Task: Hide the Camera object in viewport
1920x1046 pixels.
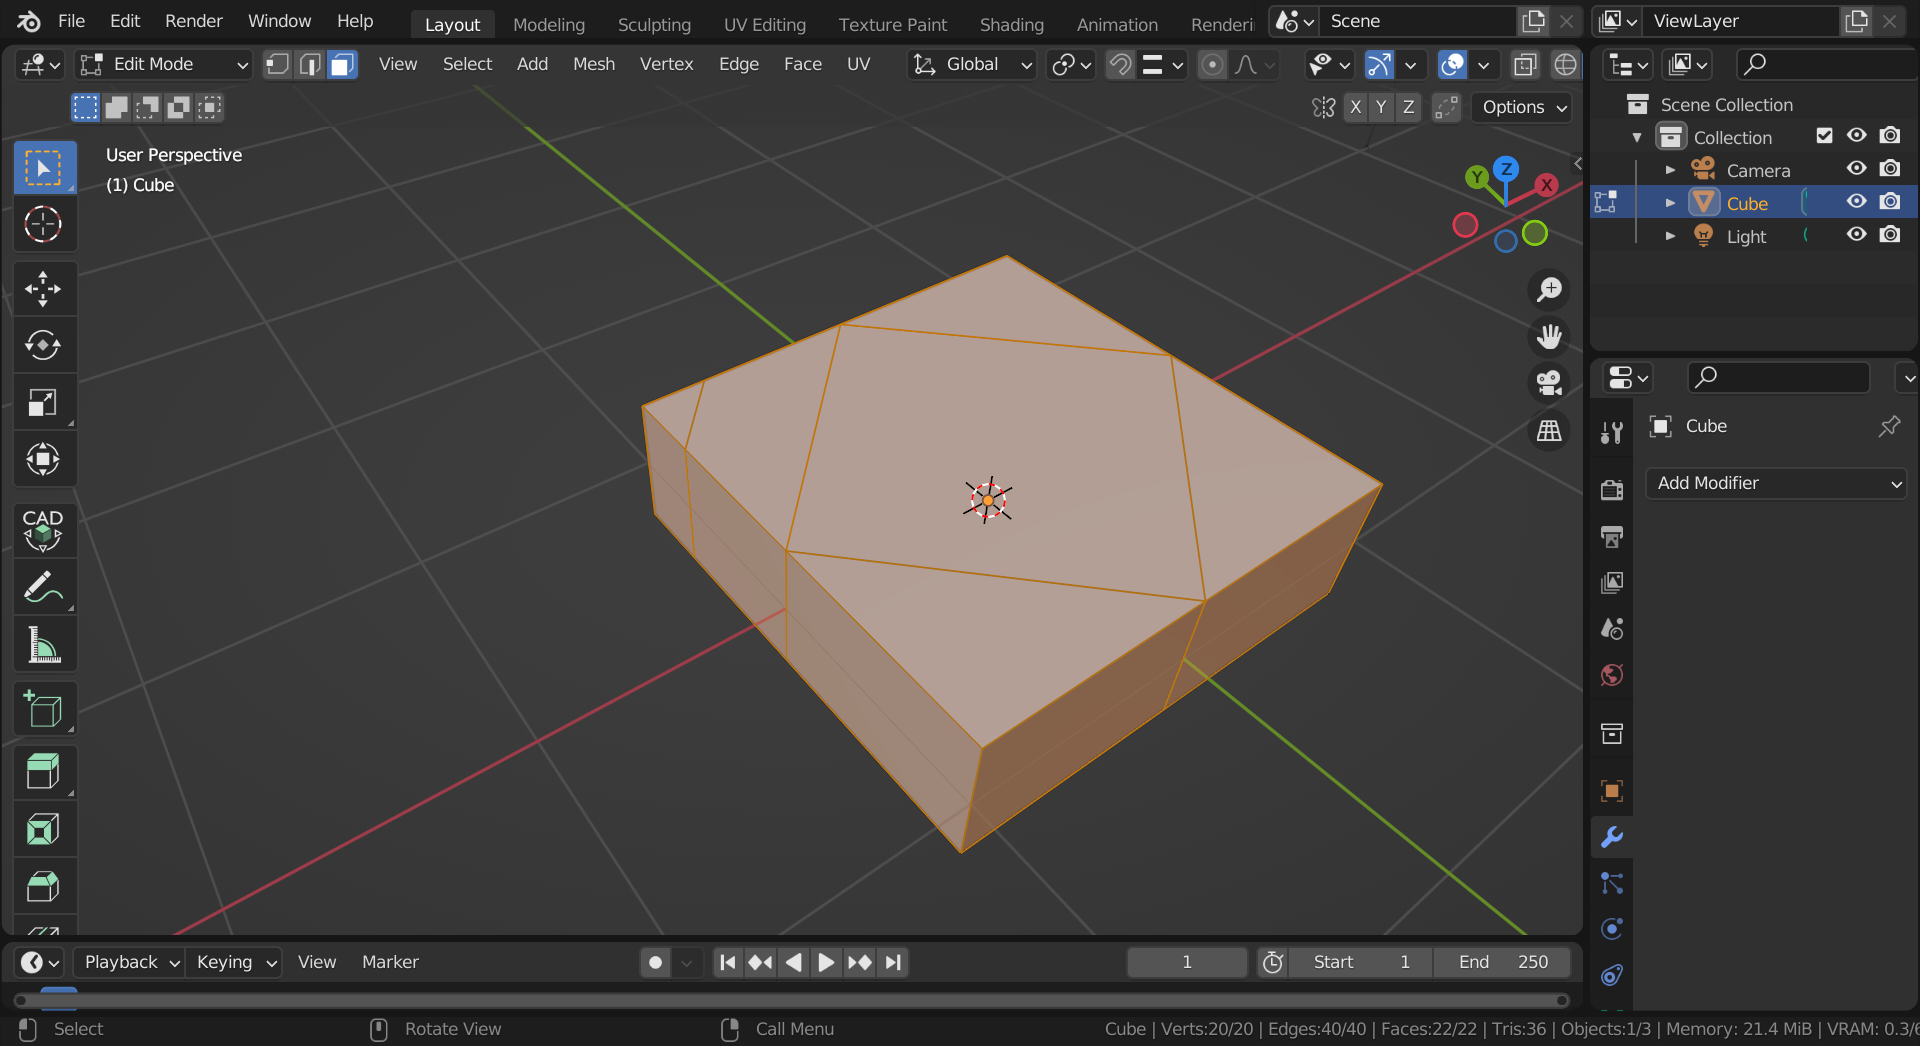Action: point(1857,168)
